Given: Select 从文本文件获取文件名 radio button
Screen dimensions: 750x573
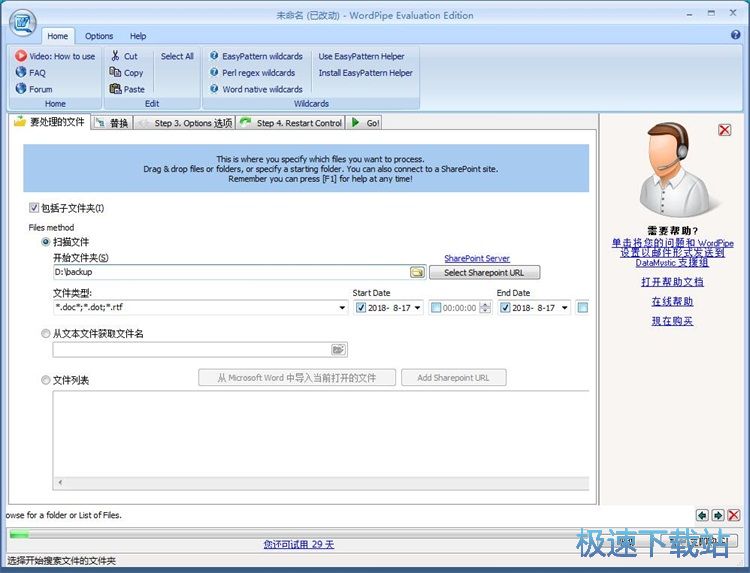Looking at the screenshot, I should pyautogui.click(x=45, y=333).
